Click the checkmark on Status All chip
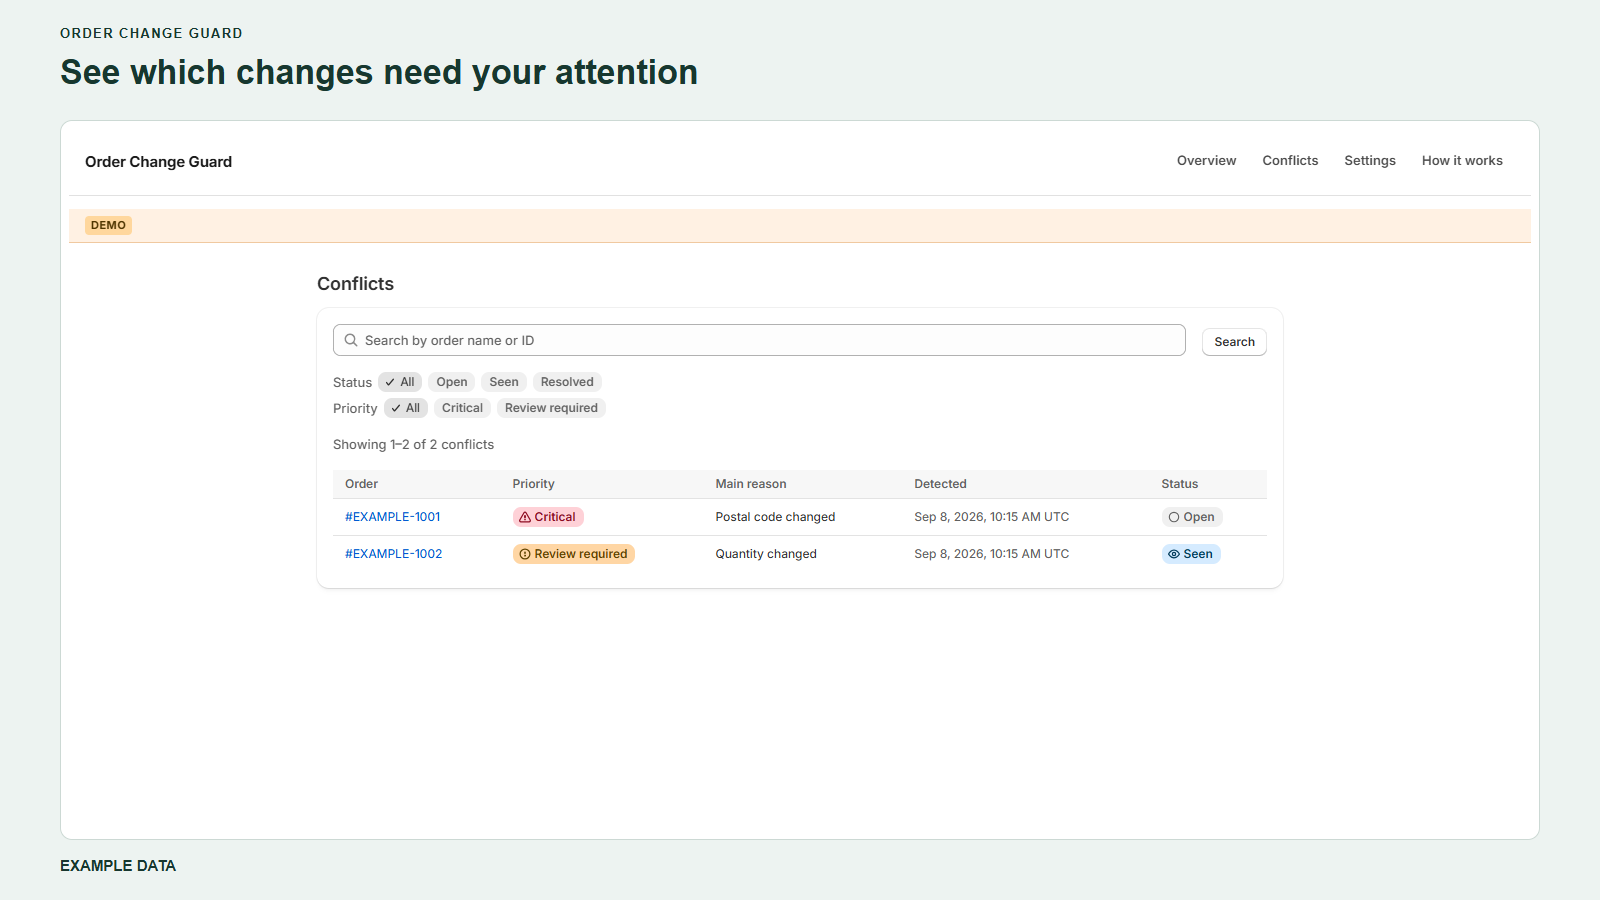This screenshot has width=1600, height=900. pyautogui.click(x=390, y=382)
